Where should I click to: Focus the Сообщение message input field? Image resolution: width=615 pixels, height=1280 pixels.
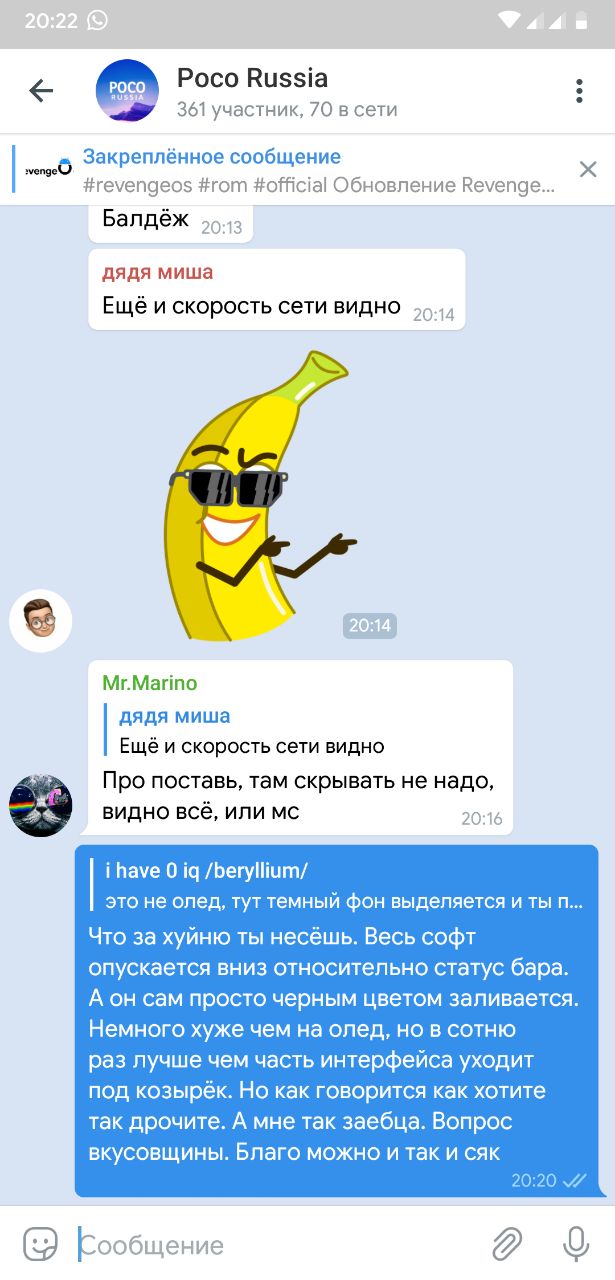tap(280, 1245)
